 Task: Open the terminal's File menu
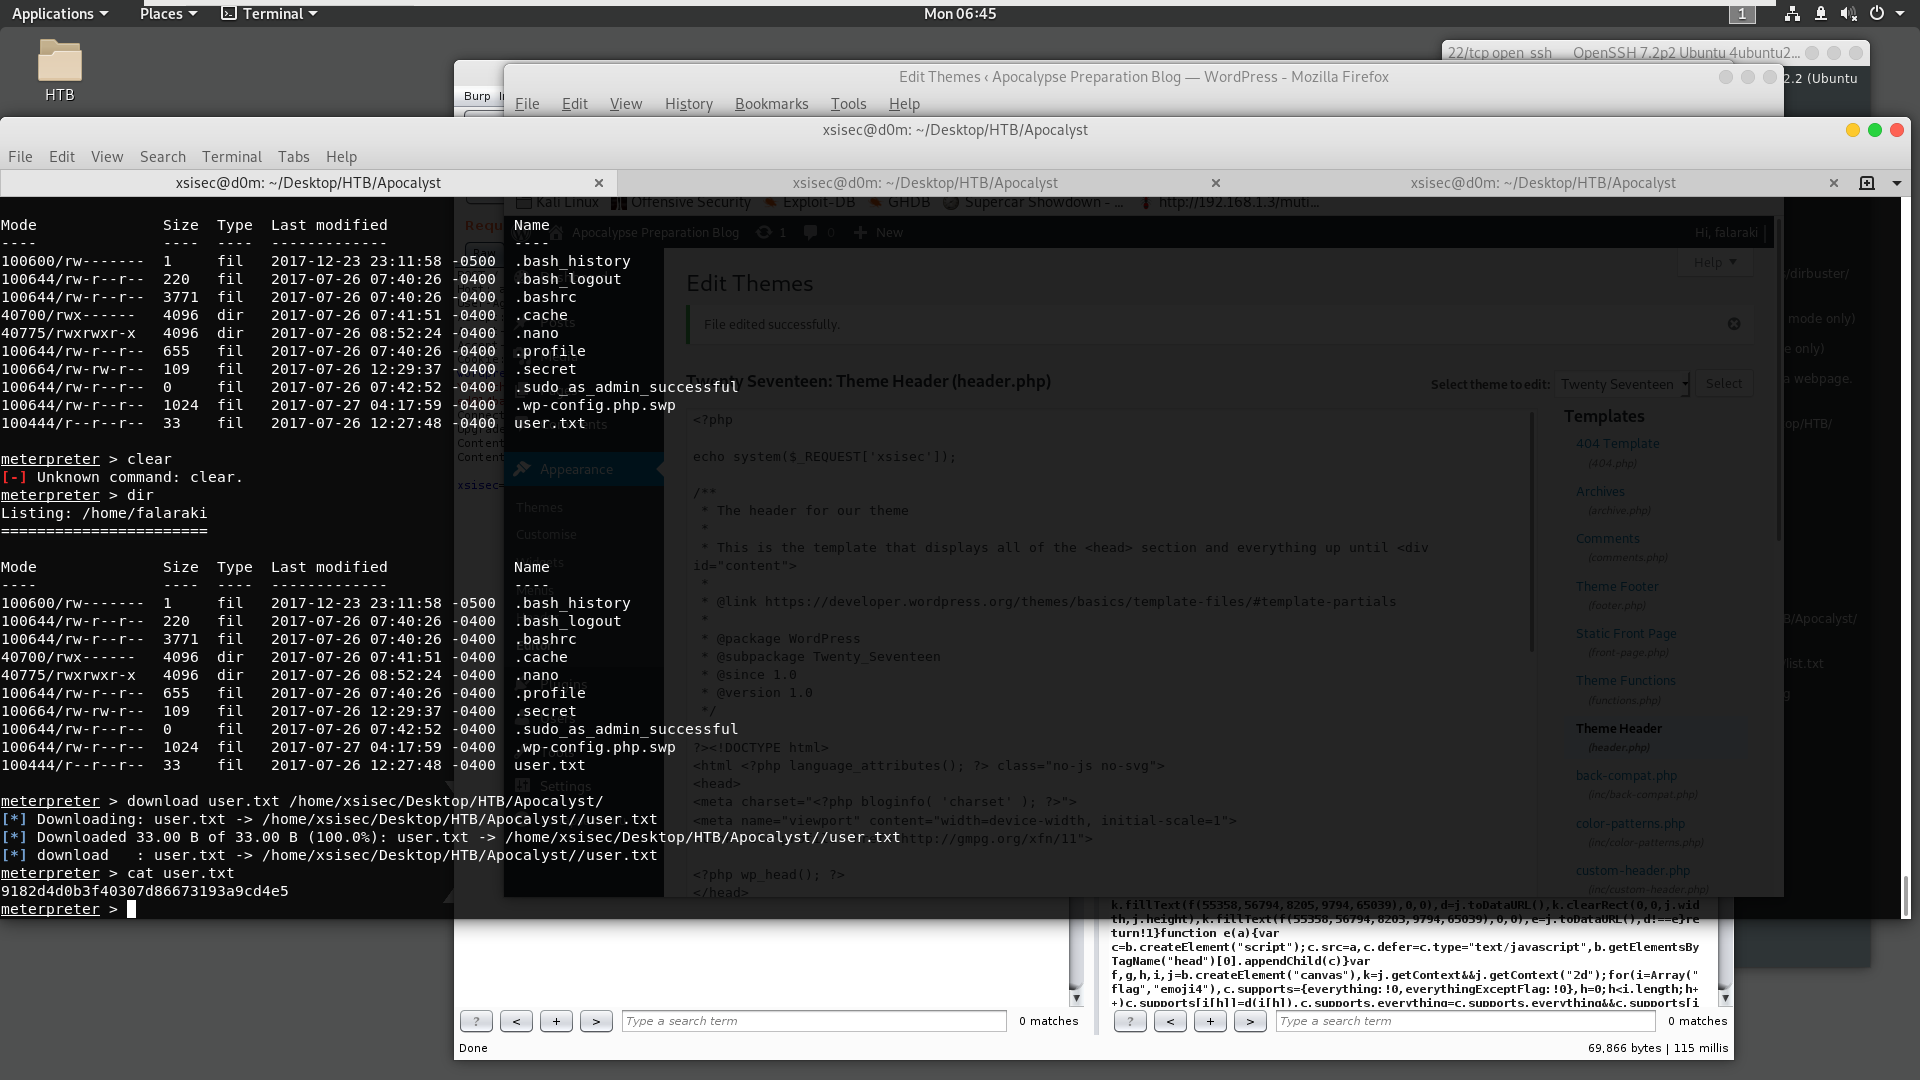click(20, 157)
